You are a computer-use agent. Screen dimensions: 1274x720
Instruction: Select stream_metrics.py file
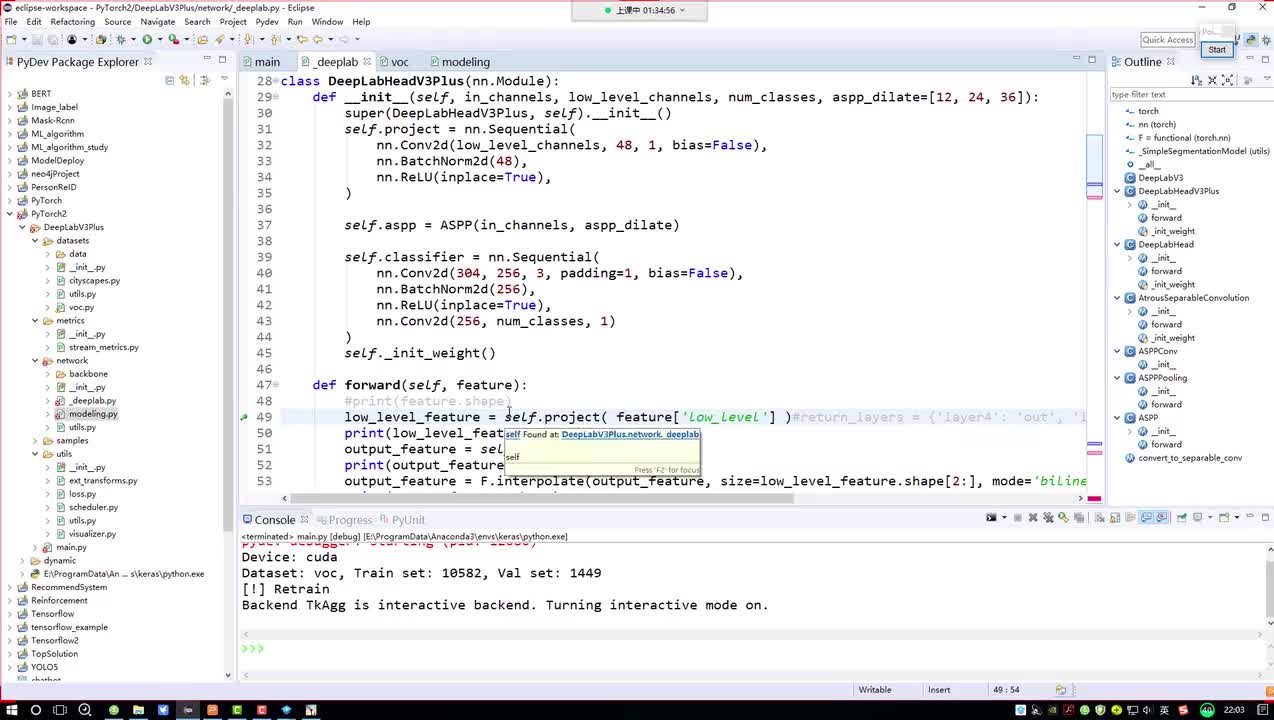pos(104,347)
